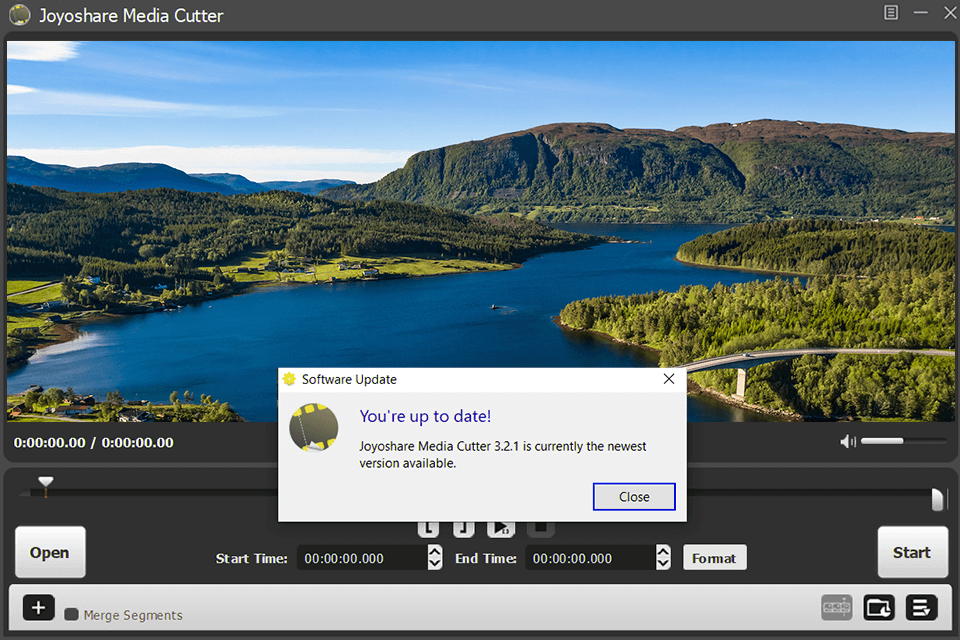Open the Format settings
The height and width of the screenshot is (640, 960).
point(714,557)
